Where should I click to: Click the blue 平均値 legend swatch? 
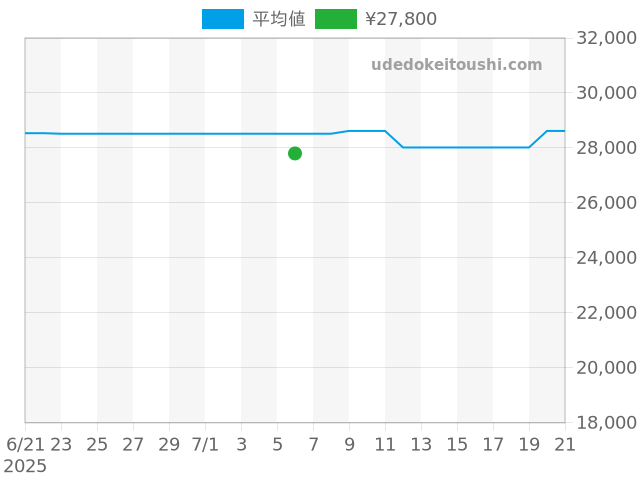click(222, 19)
